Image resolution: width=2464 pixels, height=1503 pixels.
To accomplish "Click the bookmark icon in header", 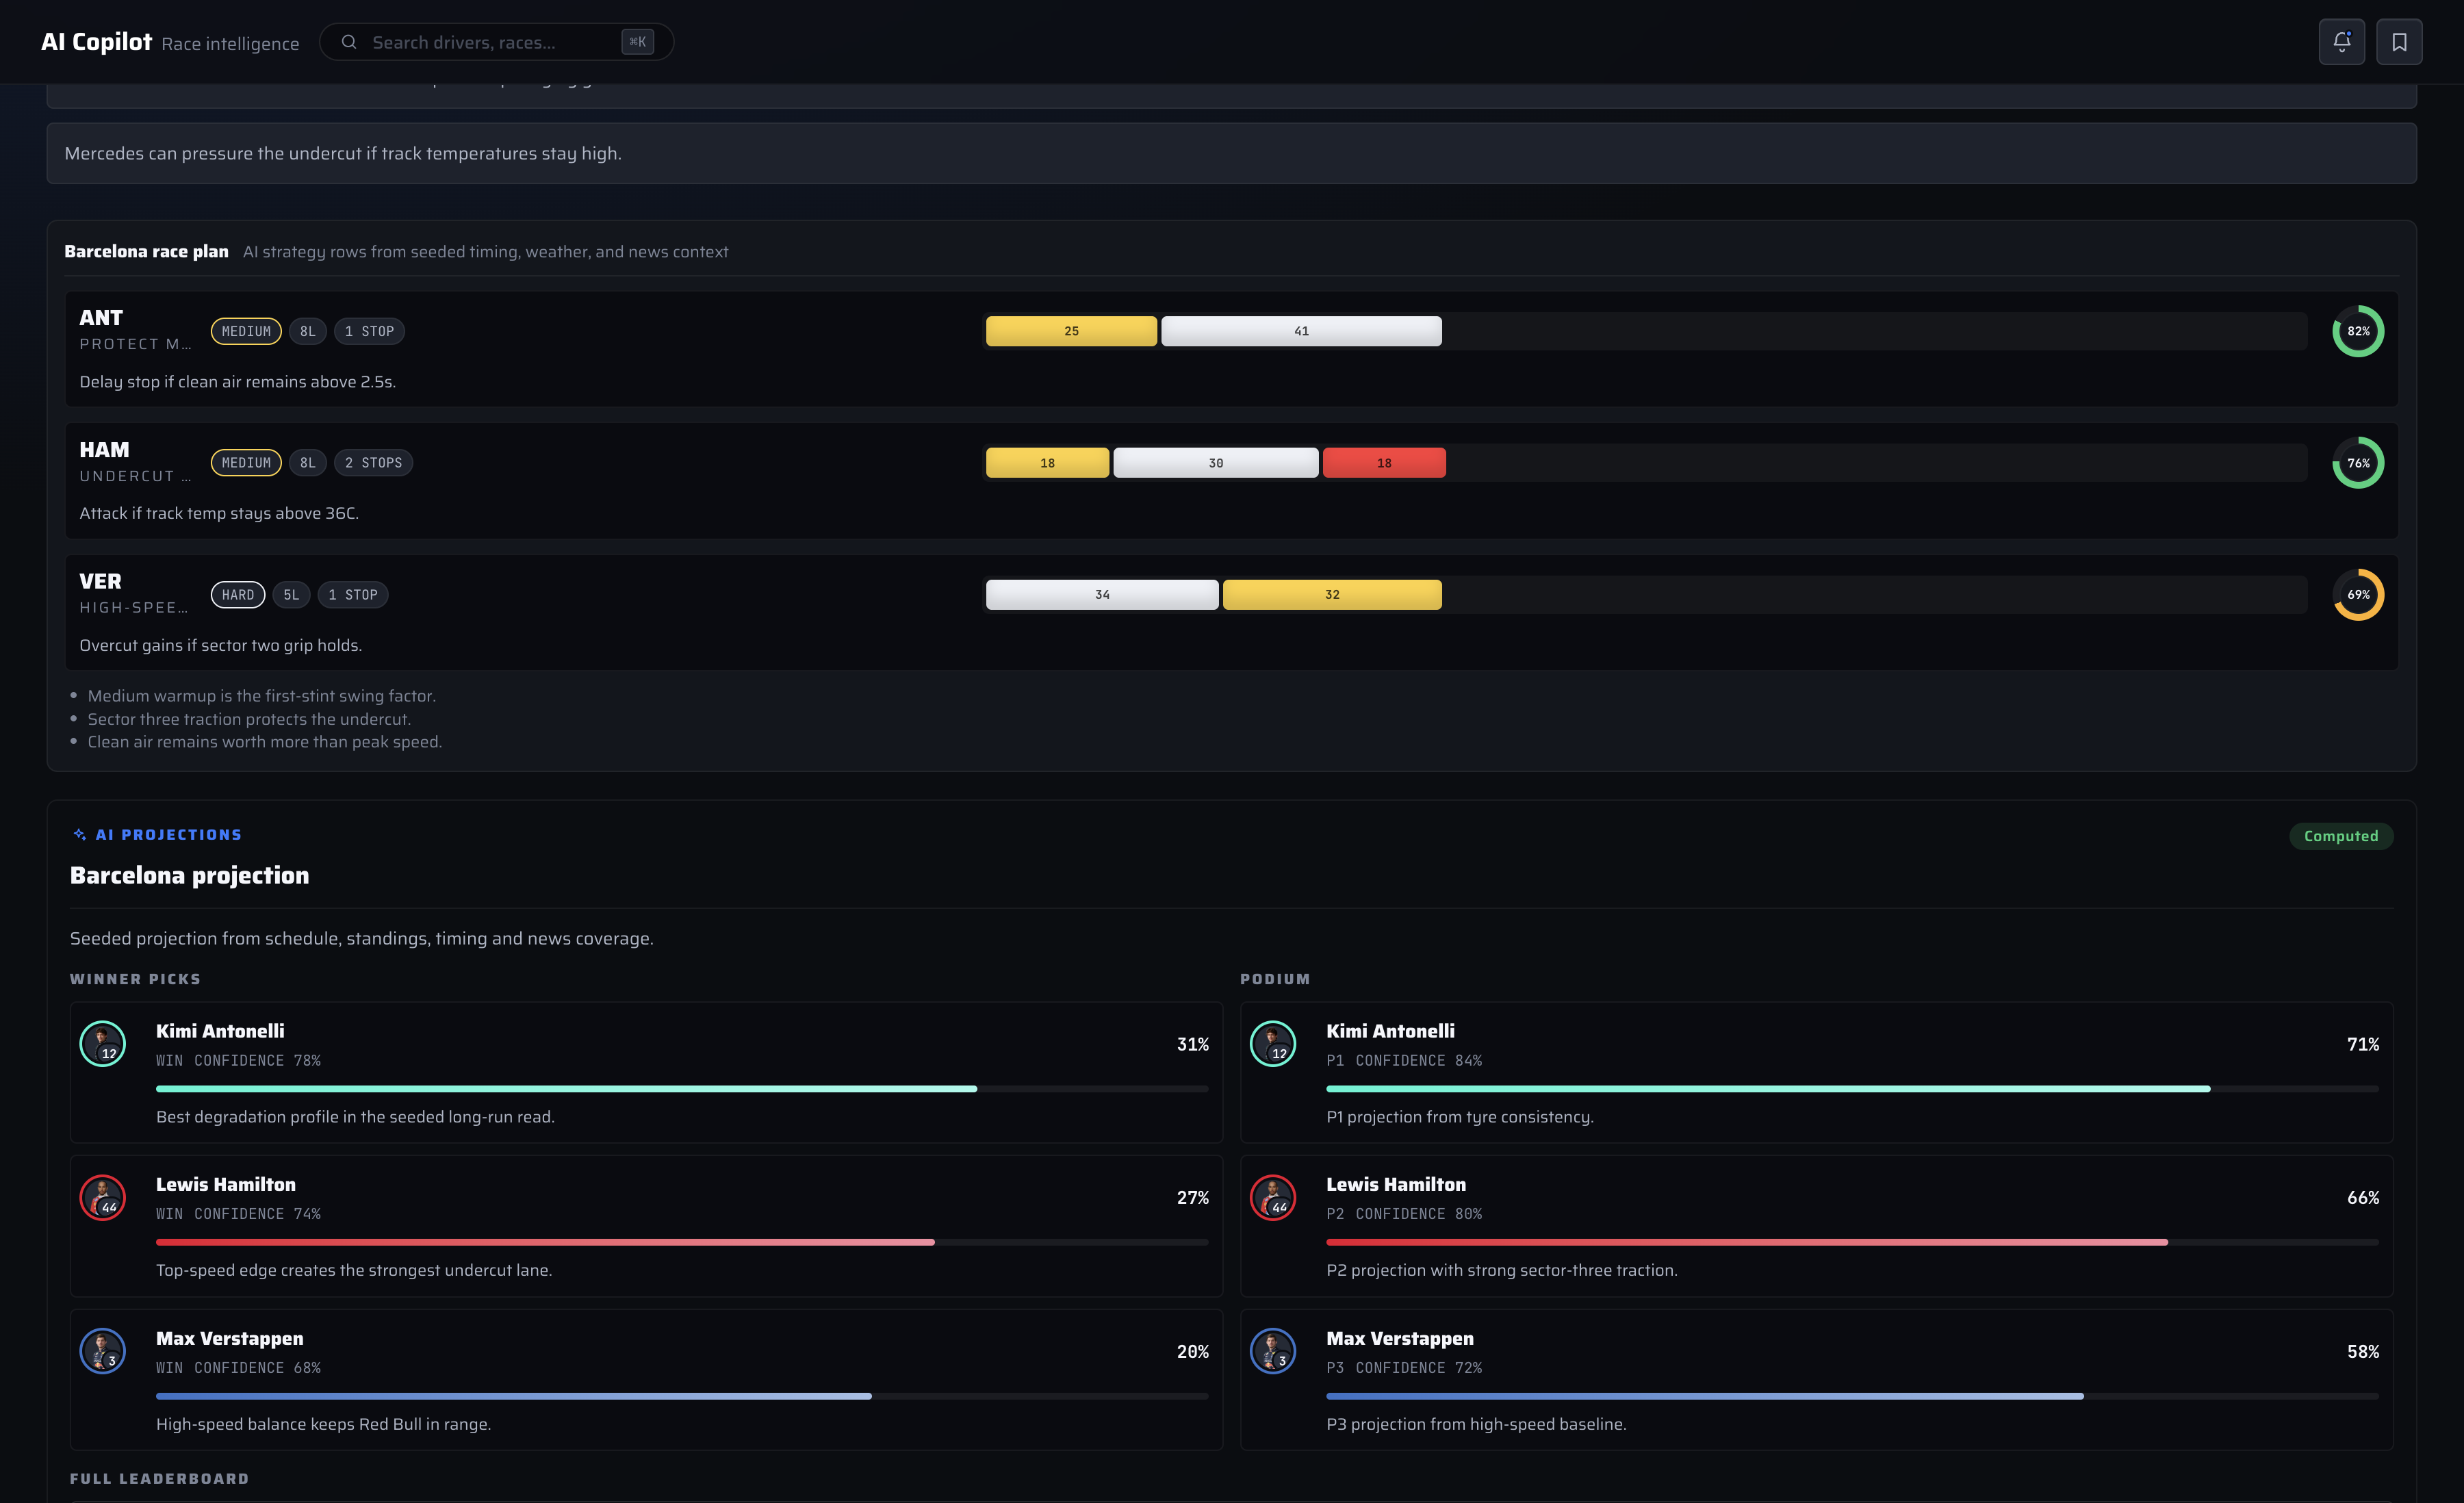I will 2399,42.
